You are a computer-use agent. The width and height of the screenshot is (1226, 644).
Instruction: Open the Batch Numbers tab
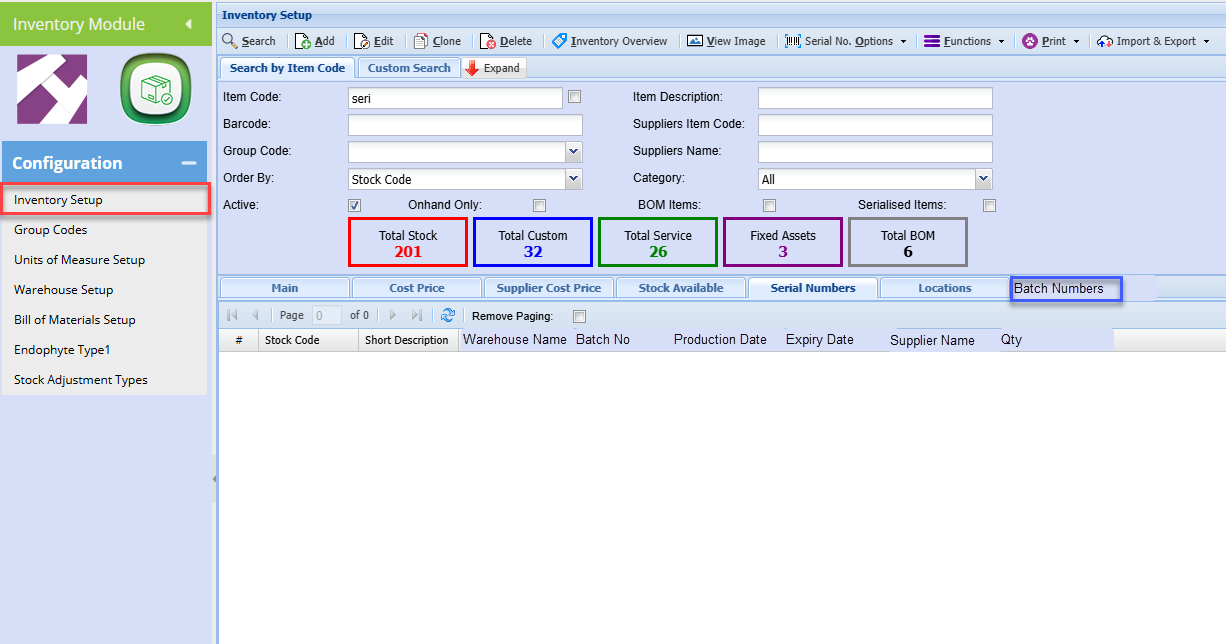click(1065, 289)
